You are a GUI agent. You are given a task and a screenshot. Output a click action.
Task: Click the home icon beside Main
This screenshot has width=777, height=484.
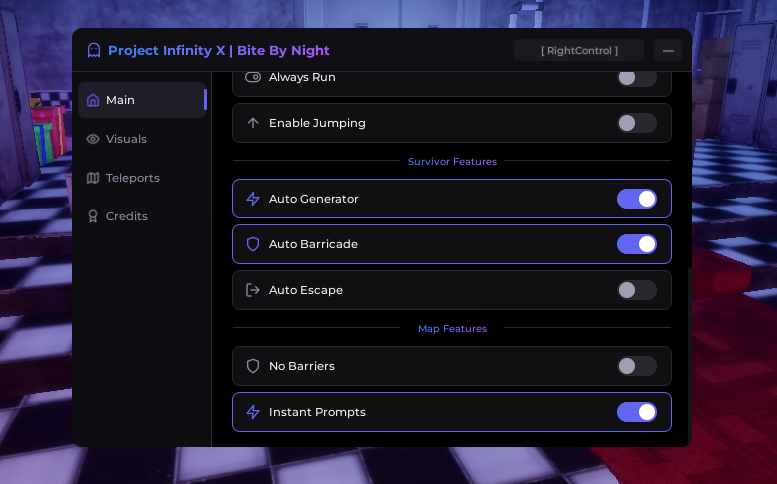tap(93, 100)
